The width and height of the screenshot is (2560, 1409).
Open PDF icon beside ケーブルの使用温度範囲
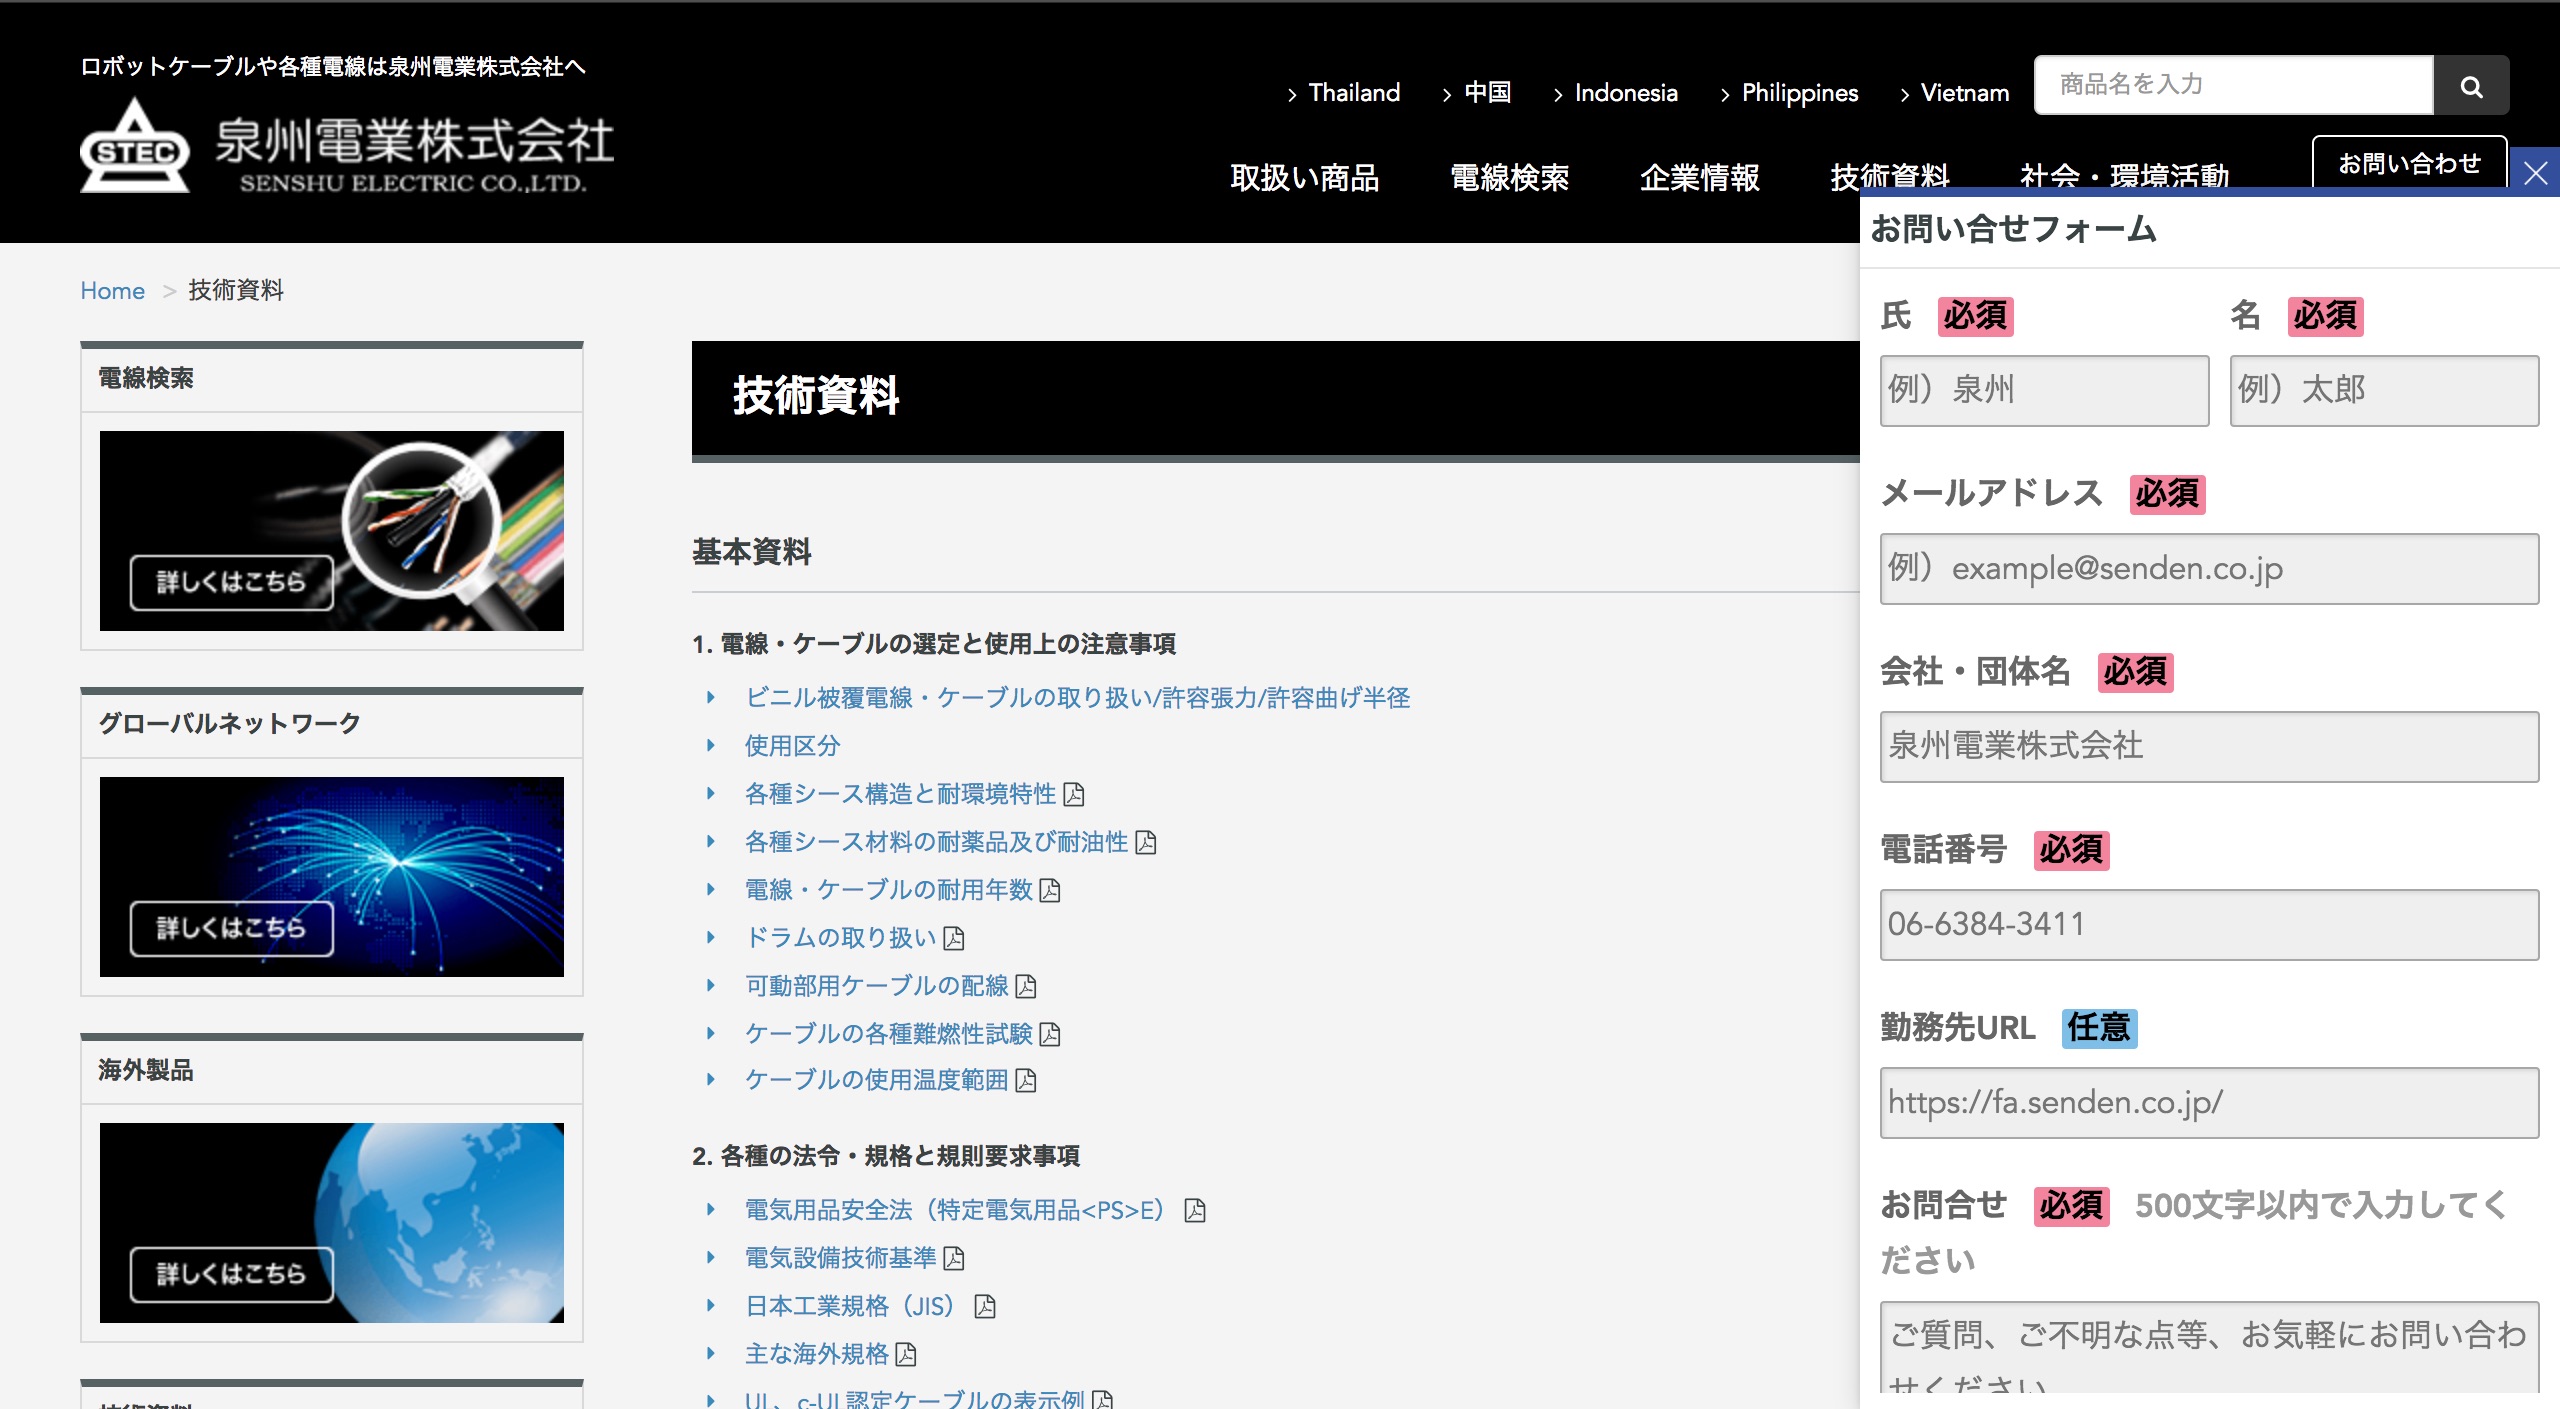click(1026, 1080)
